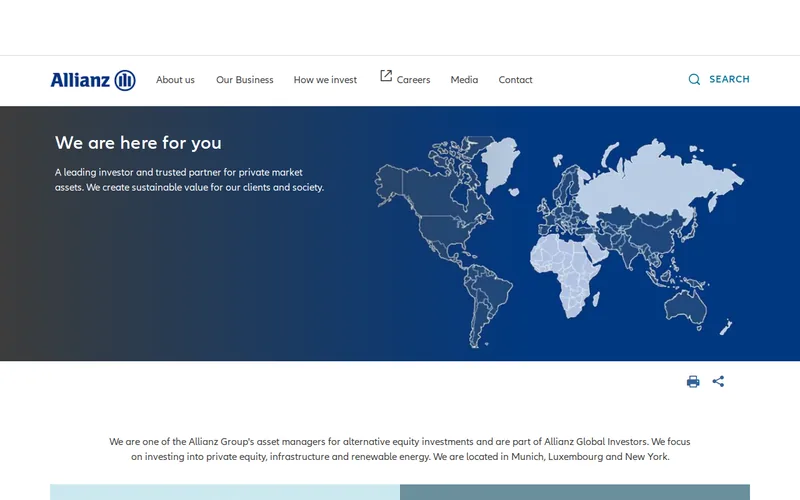Open the About us menu
This screenshot has width=800, height=500.
tap(175, 80)
